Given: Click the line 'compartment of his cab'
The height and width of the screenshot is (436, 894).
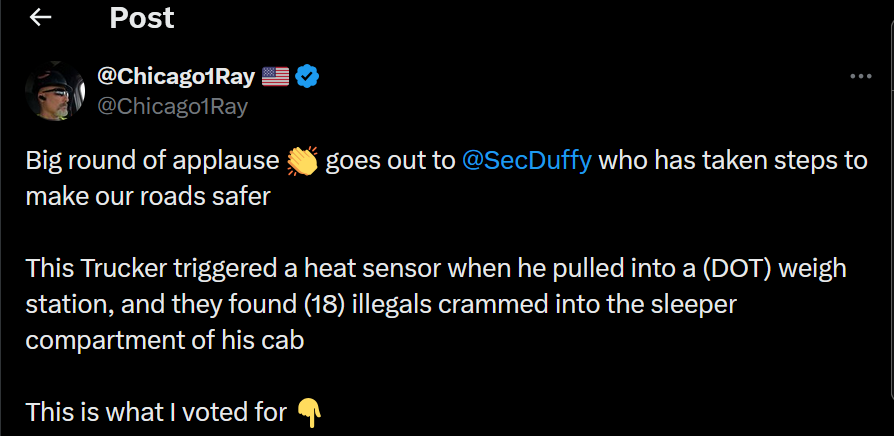Looking at the screenshot, I should (164, 339).
